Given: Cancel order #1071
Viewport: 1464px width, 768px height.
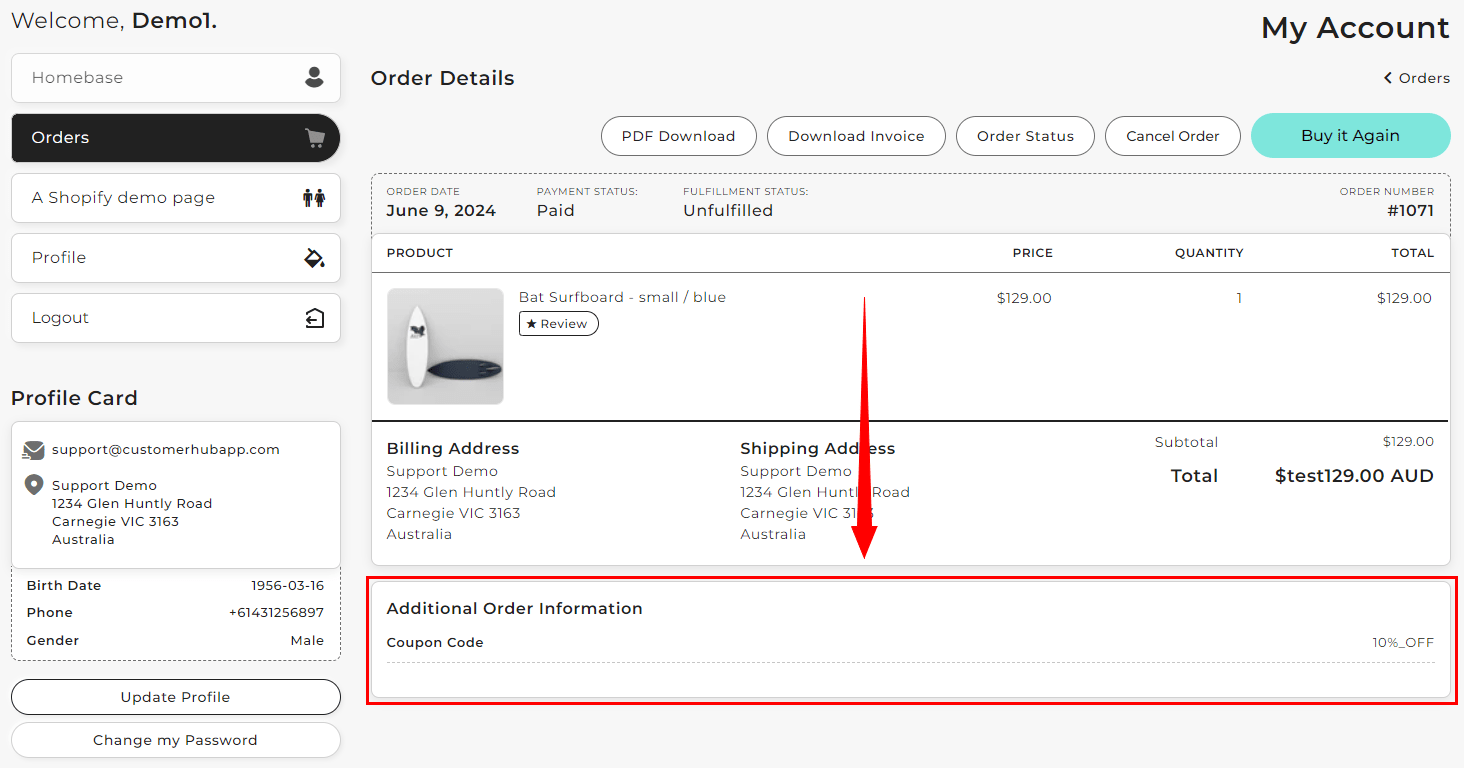Looking at the screenshot, I should click(x=1172, y=135).
